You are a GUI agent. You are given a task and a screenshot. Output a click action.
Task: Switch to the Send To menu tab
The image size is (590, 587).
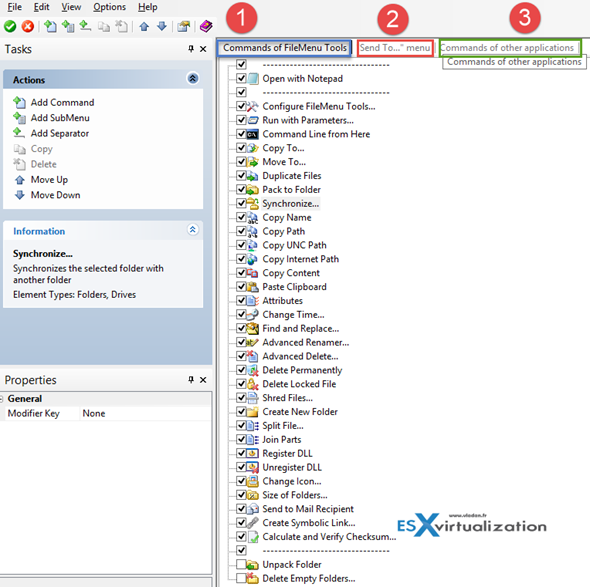pyautogui.click(x=395, y=48)
